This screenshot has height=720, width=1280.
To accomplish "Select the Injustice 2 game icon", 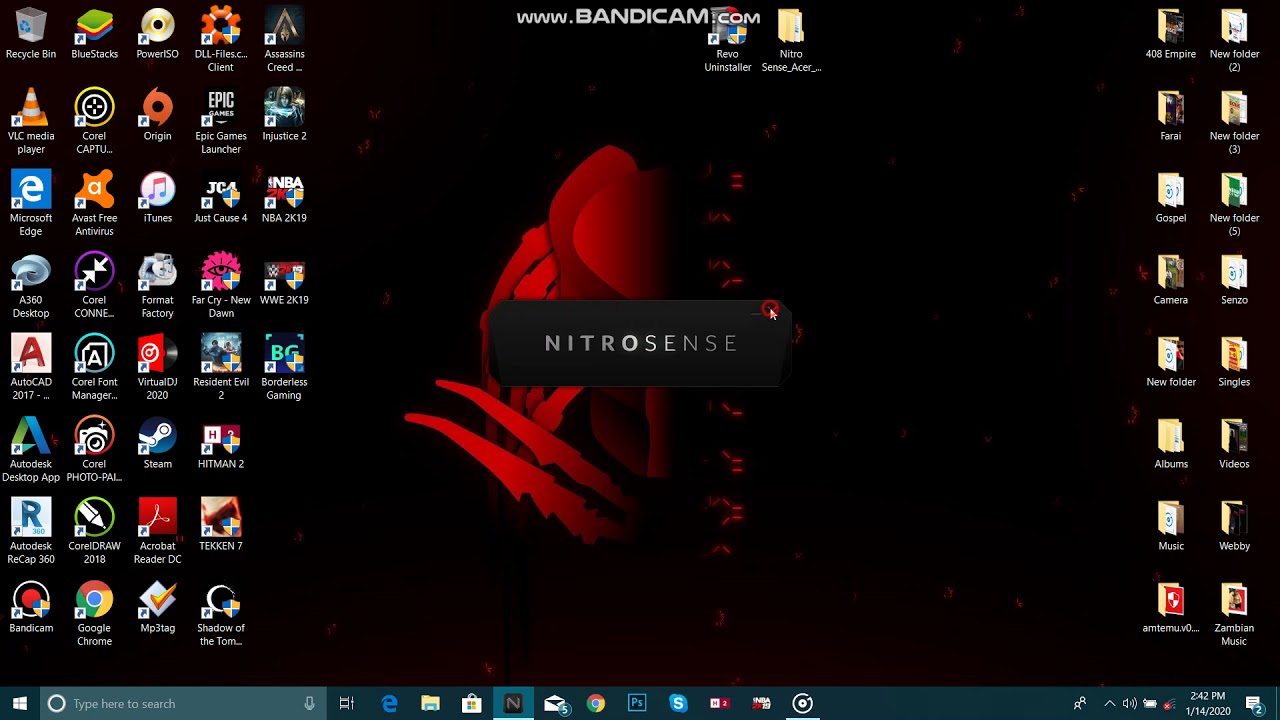I will point(284,116).
